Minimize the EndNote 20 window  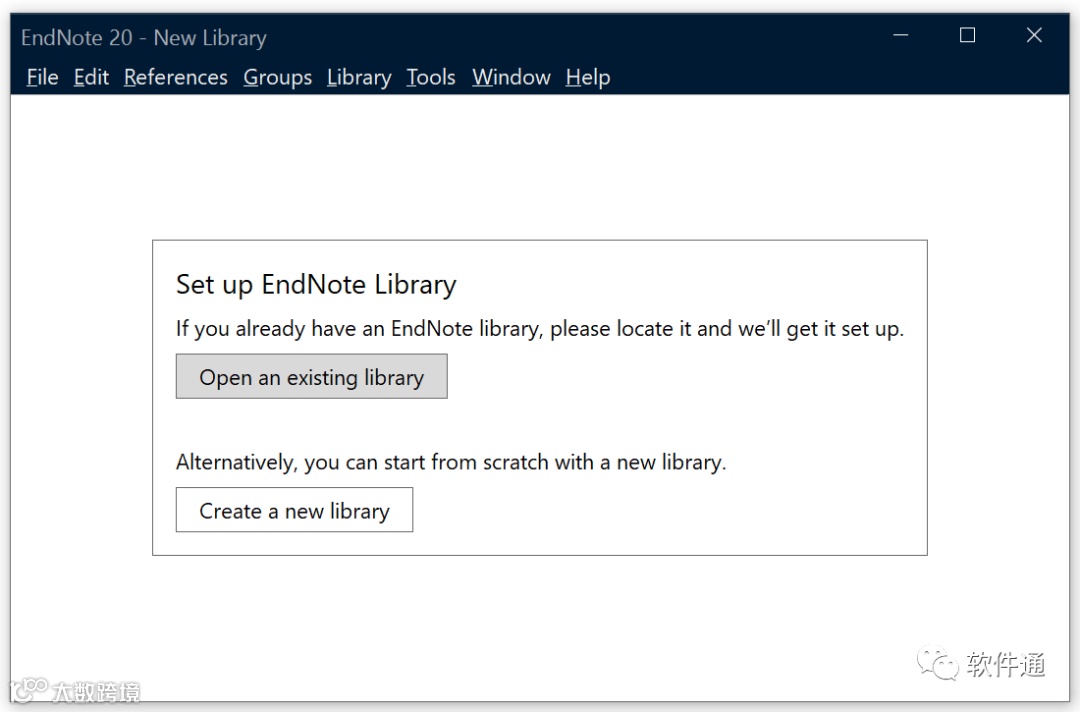(x=900, y=35)
